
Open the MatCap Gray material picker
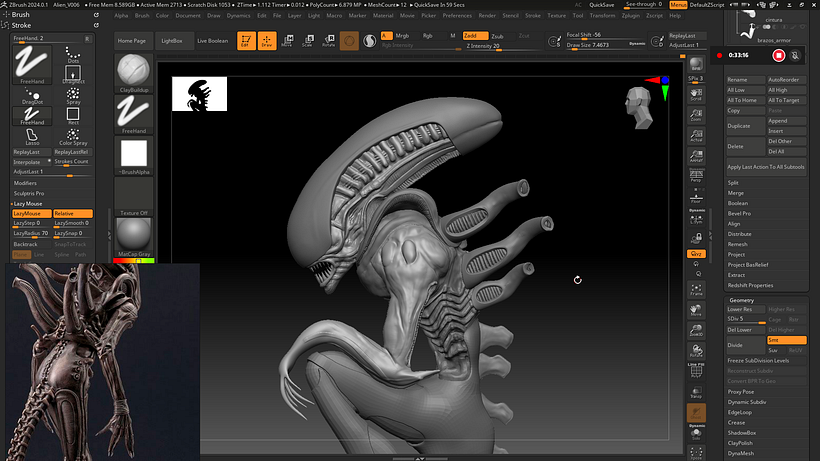pos(134,237)
